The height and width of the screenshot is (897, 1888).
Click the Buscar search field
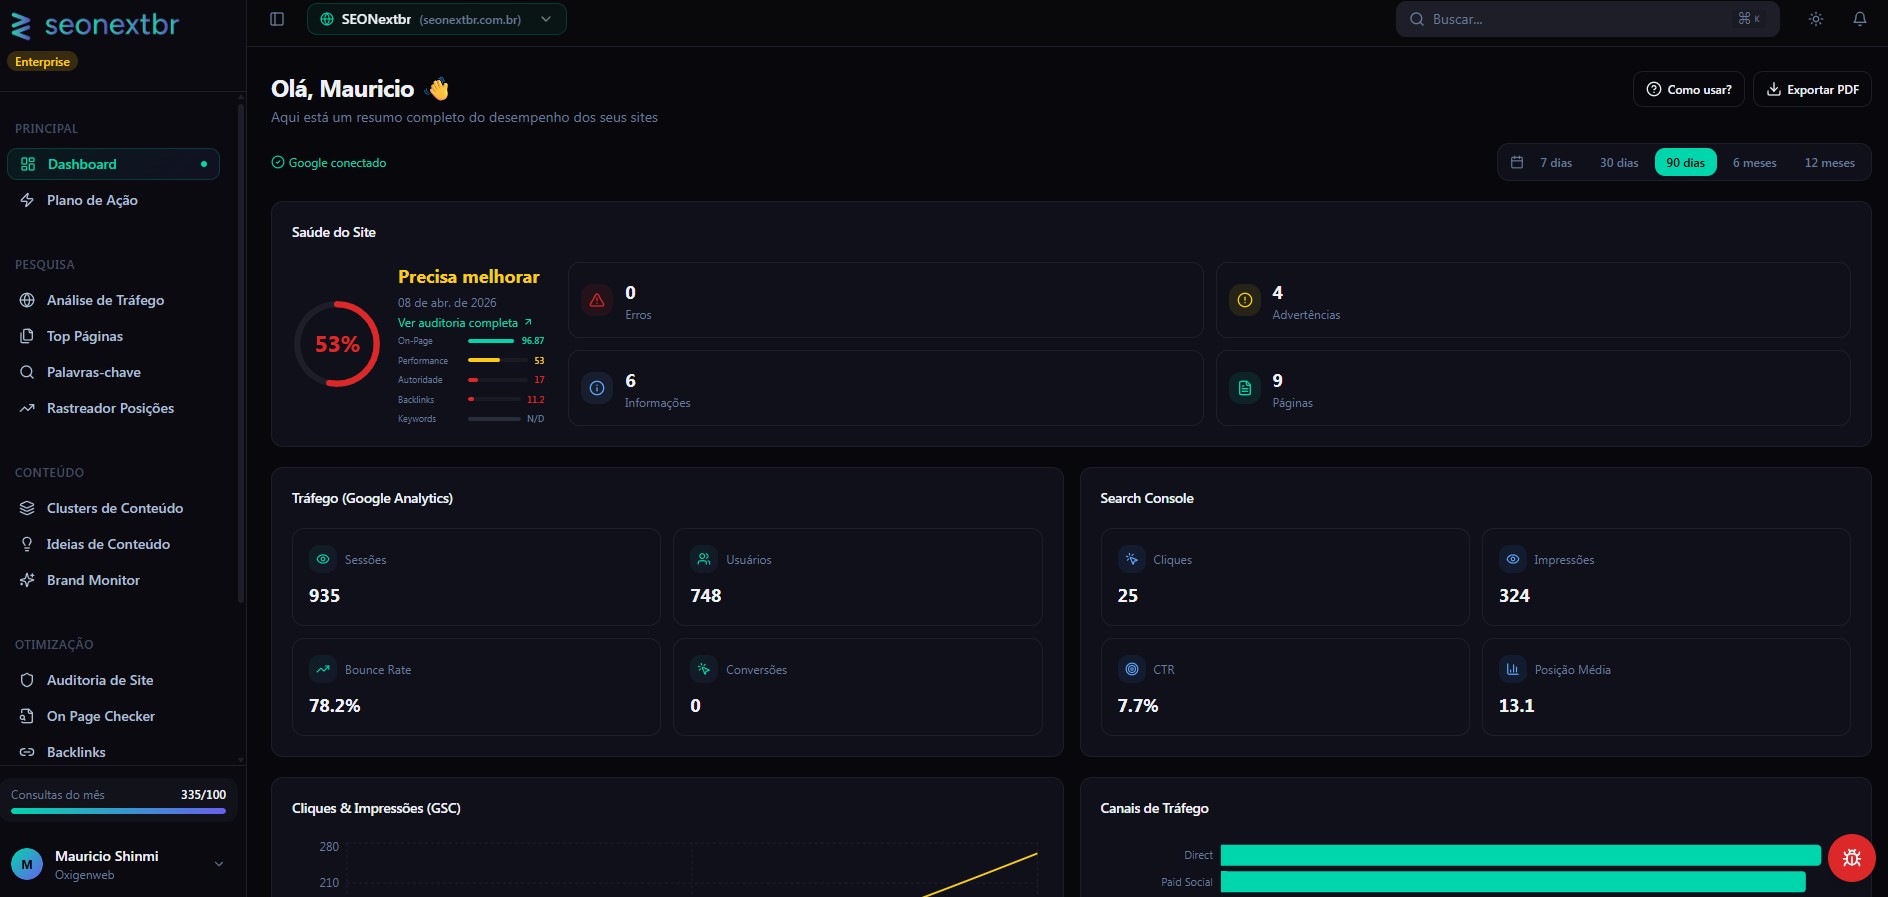(1587, 19)
